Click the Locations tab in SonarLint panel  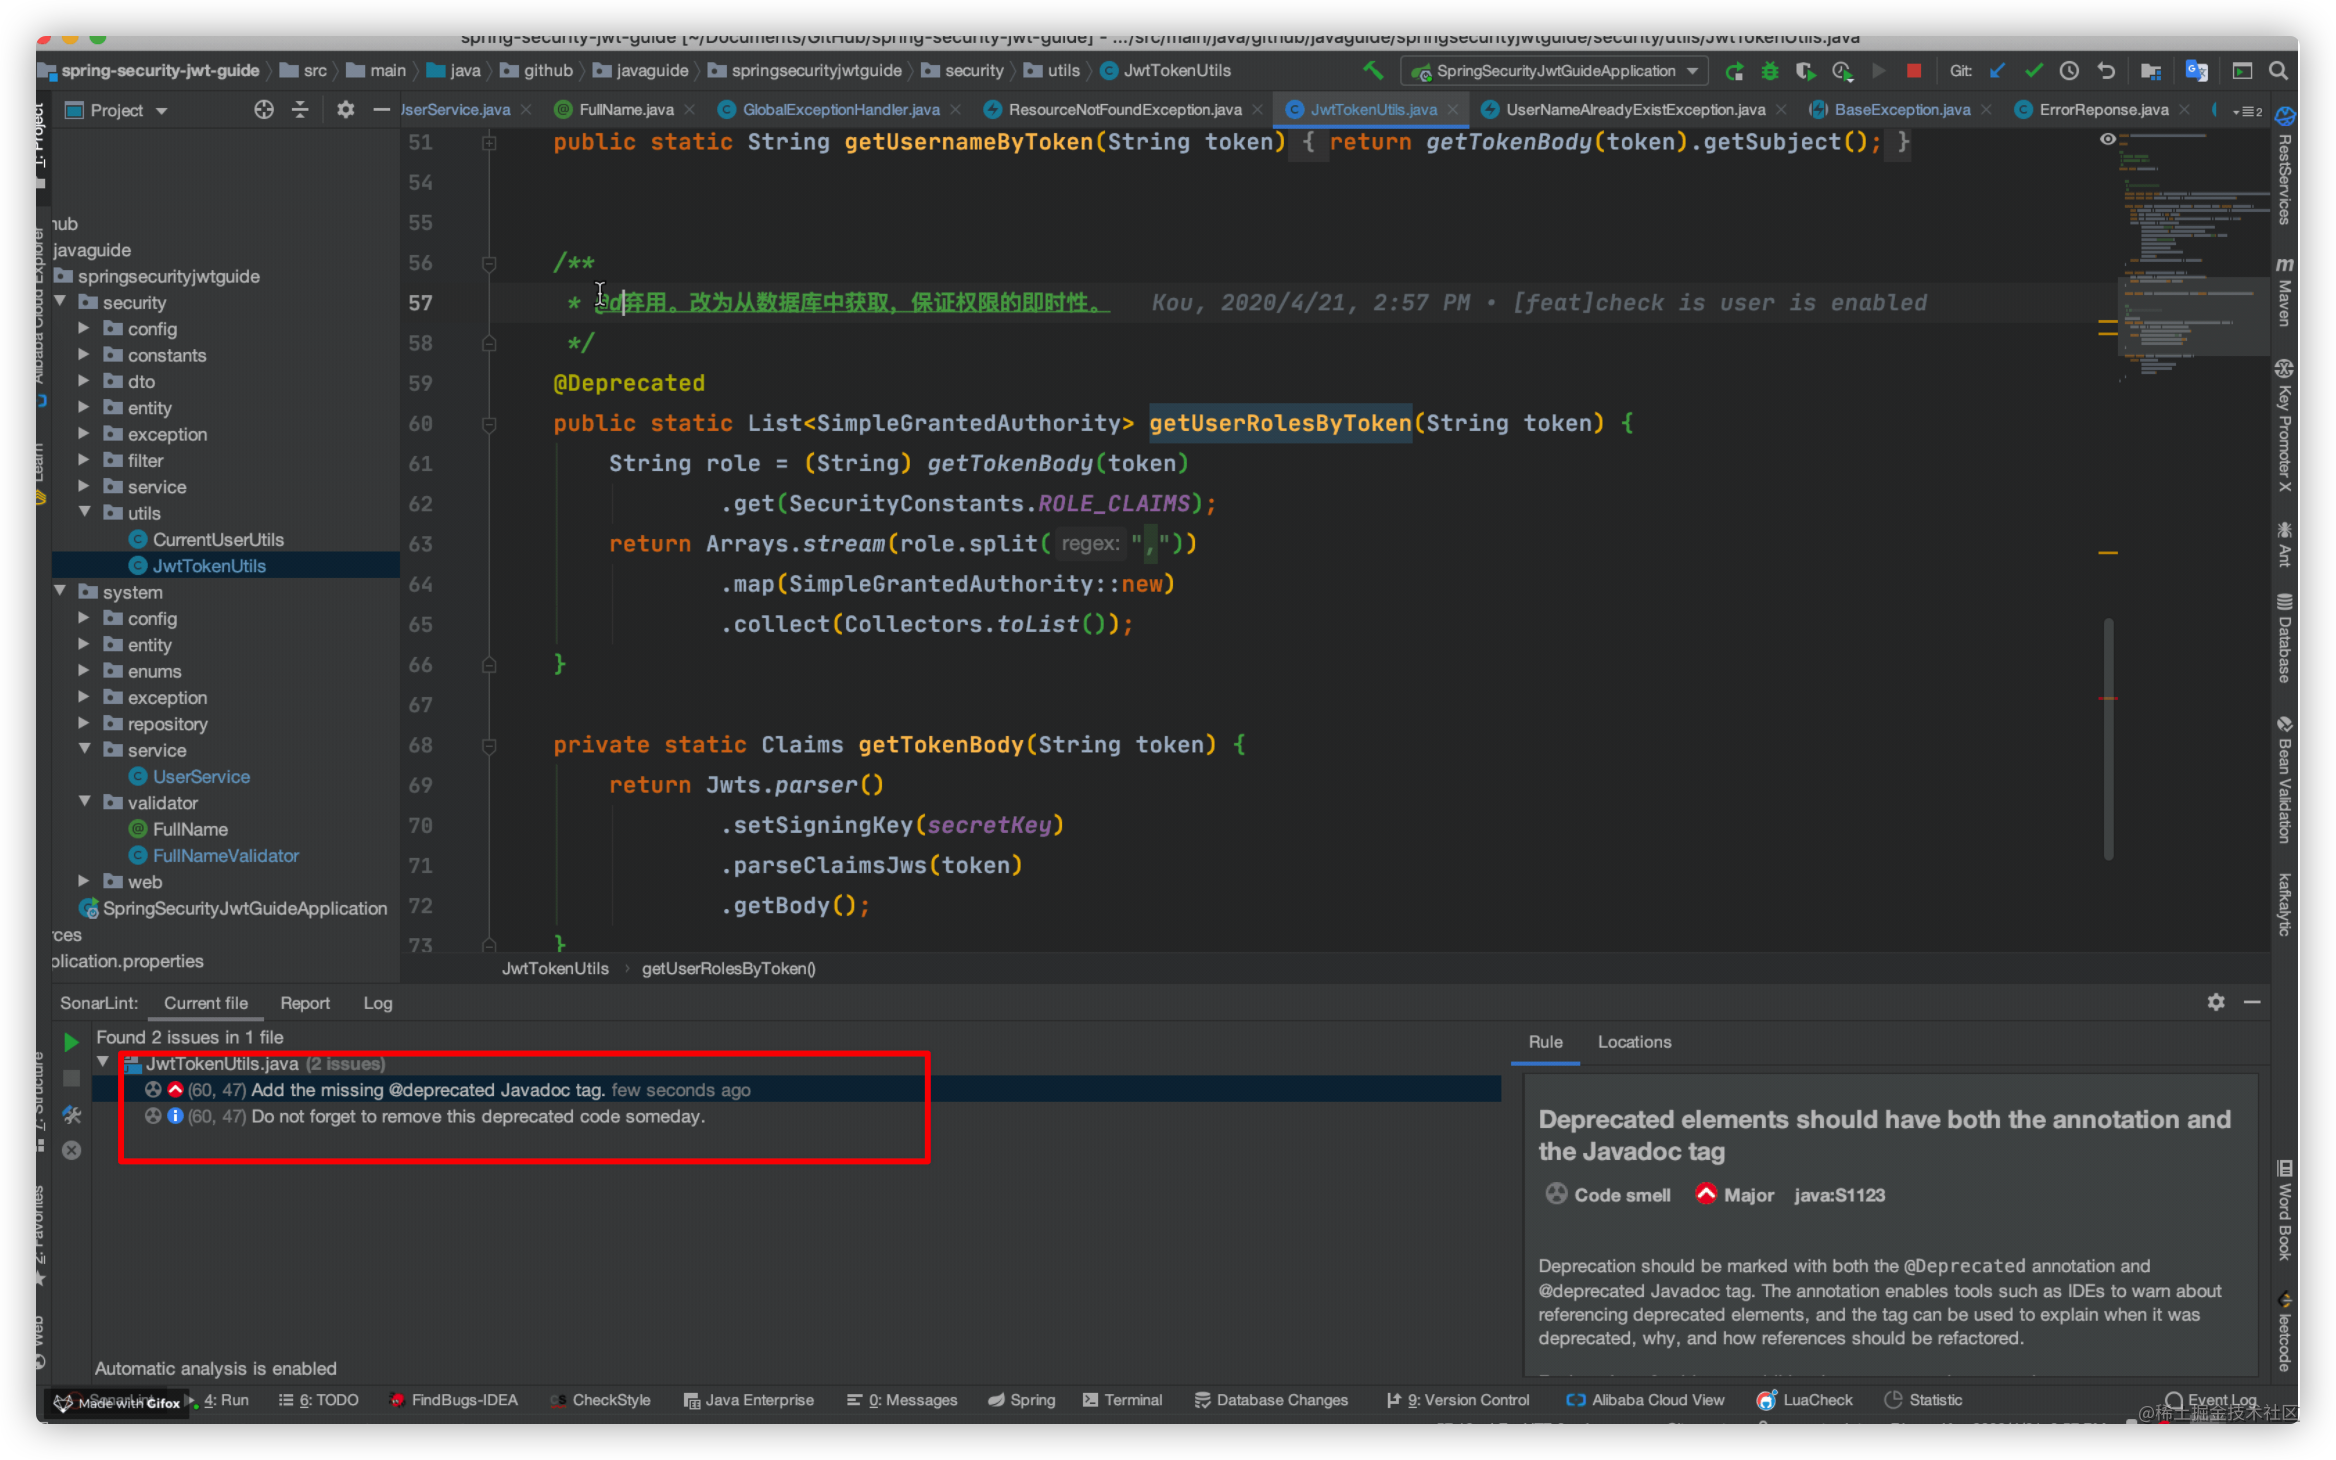coord(1633,1039)
